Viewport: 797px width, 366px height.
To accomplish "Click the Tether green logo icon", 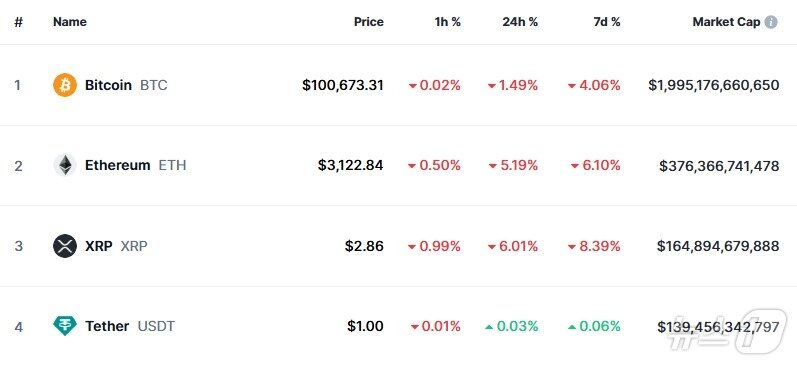I will (65, 326).
